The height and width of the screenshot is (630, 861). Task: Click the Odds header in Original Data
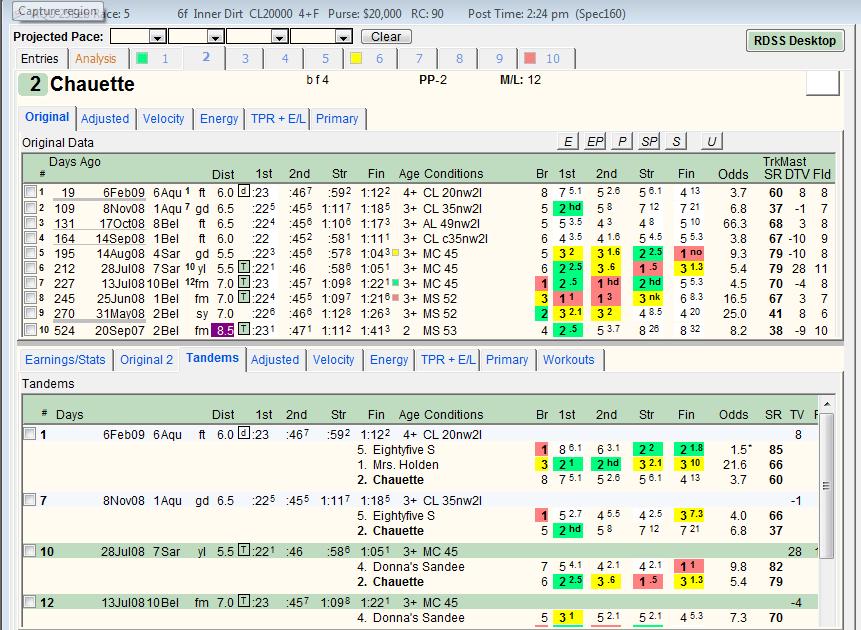[733, 174]
